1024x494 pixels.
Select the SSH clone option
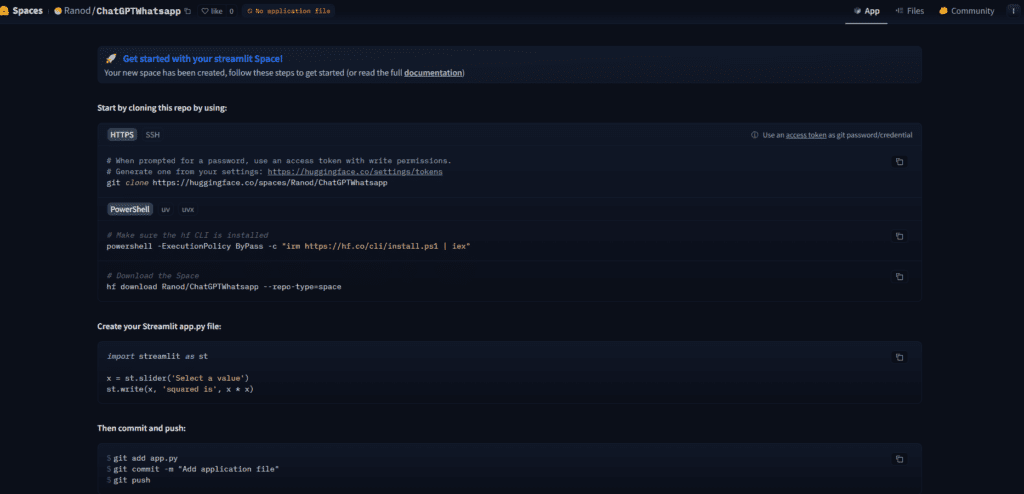click(152, 135)
